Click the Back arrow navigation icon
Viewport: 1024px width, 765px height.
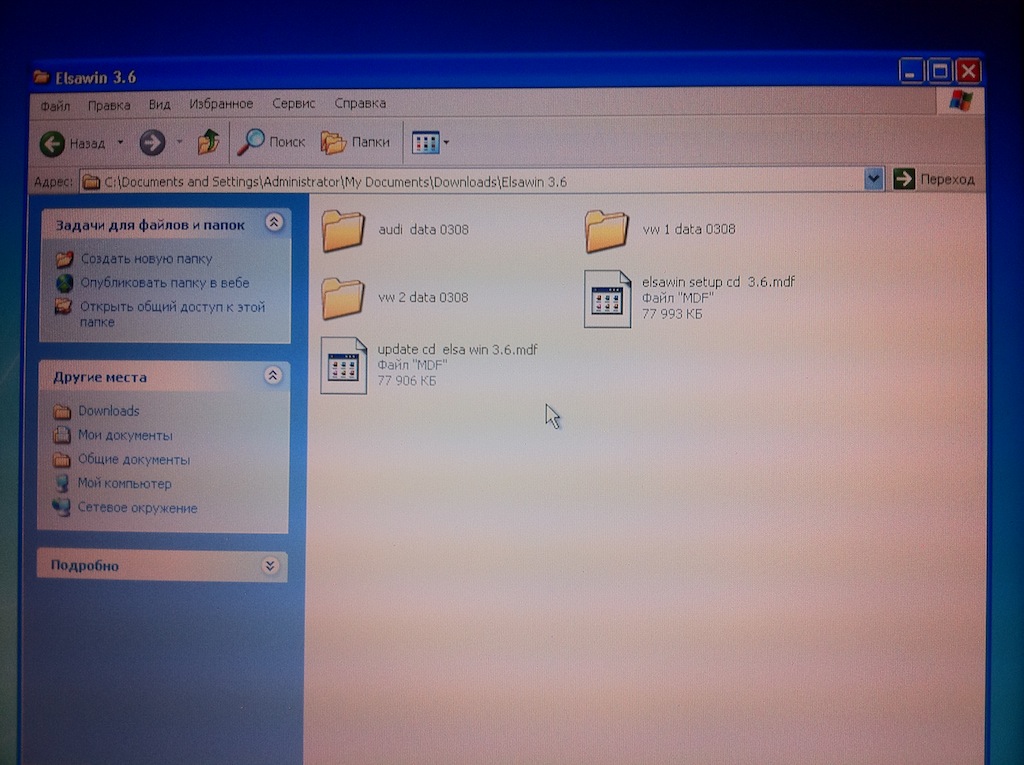point(52,144)
